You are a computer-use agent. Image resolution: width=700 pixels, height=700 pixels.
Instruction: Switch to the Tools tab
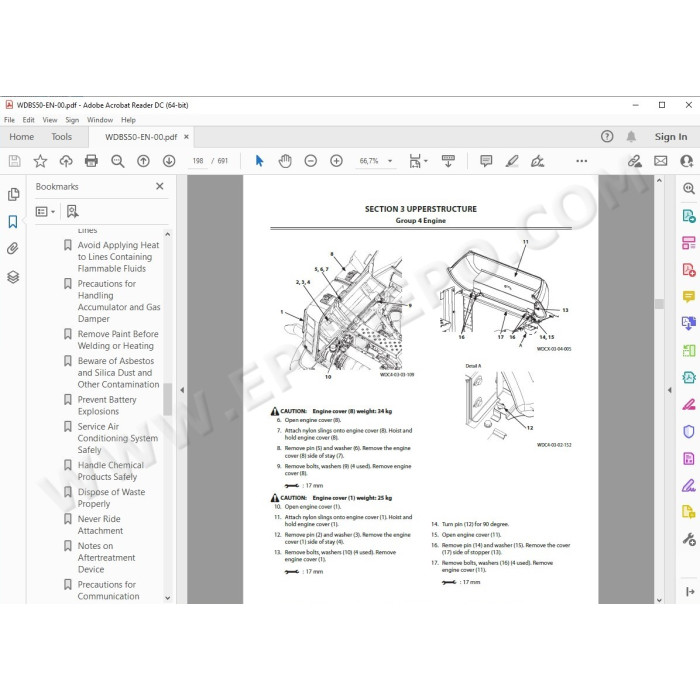pyautogui.click(x=61, y=137)
